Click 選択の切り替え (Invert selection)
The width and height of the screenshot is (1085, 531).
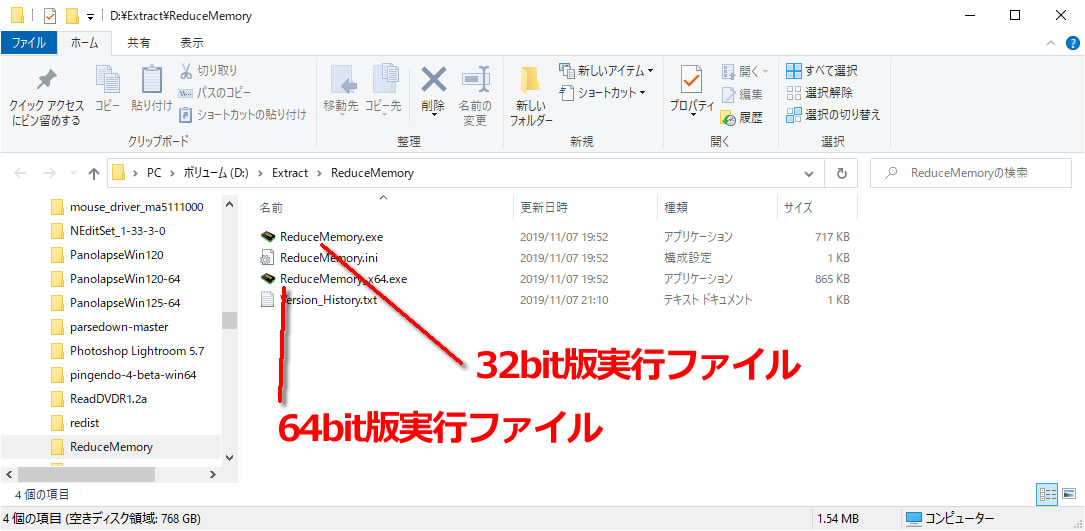pos(833,115)
